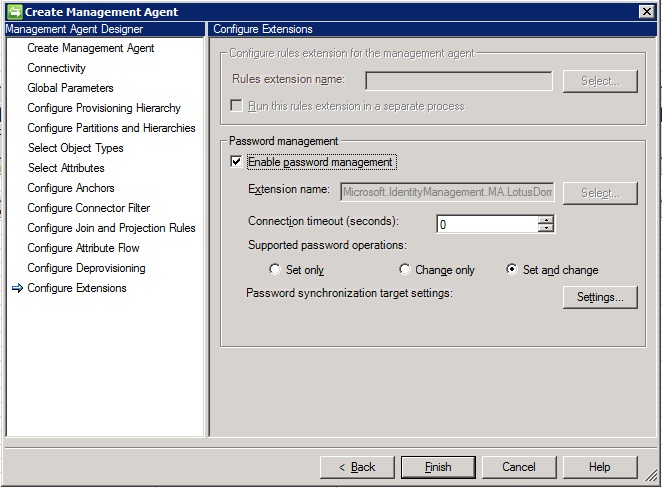Select the Configure Anchors step
Image resolution: width=662 pixels, height=488 pixels.
71,188
